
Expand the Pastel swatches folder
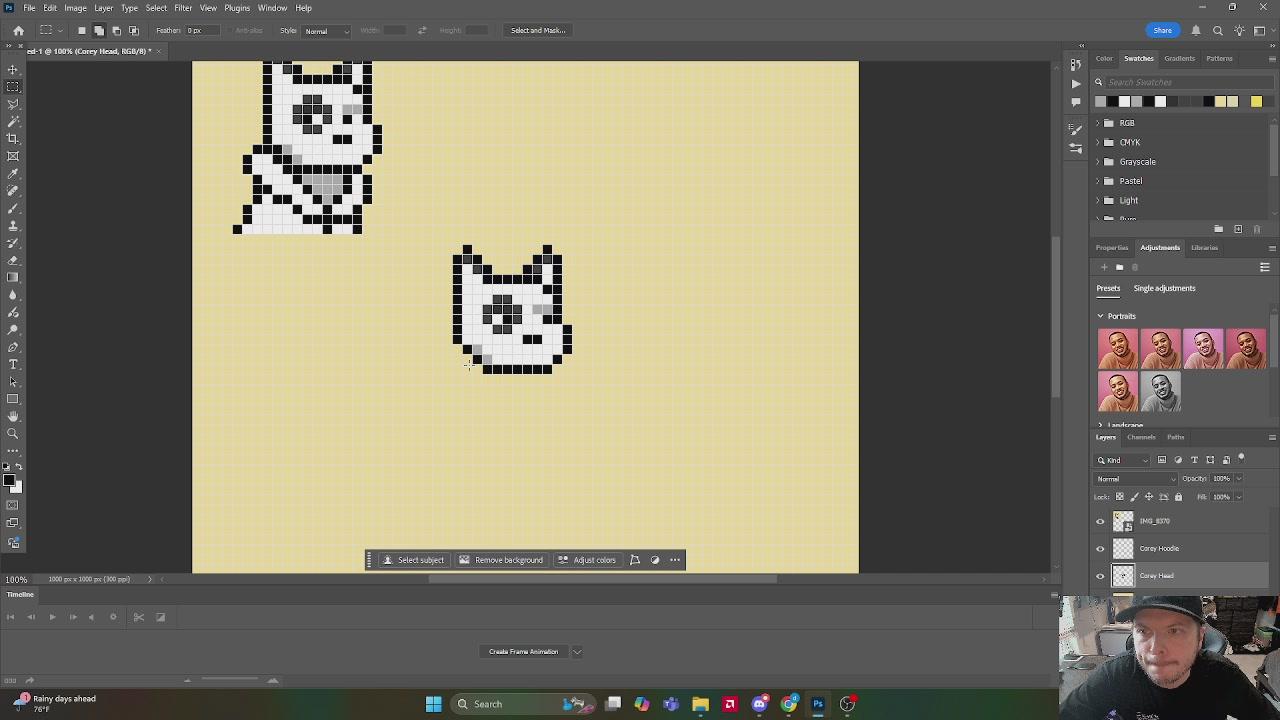point(1098,181)
